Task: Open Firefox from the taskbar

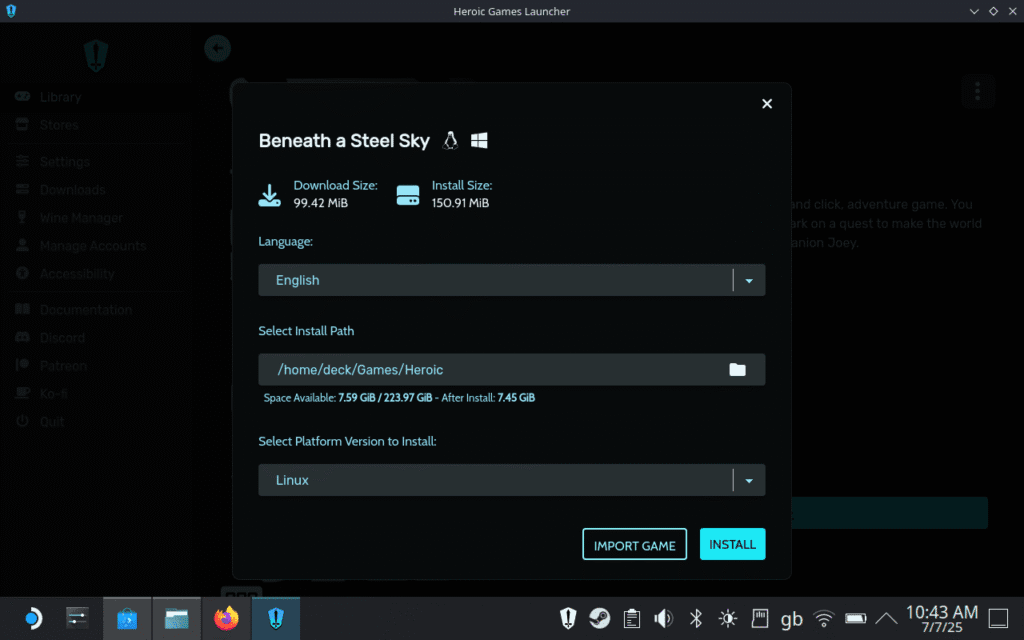Action: (x=227, y=619)
